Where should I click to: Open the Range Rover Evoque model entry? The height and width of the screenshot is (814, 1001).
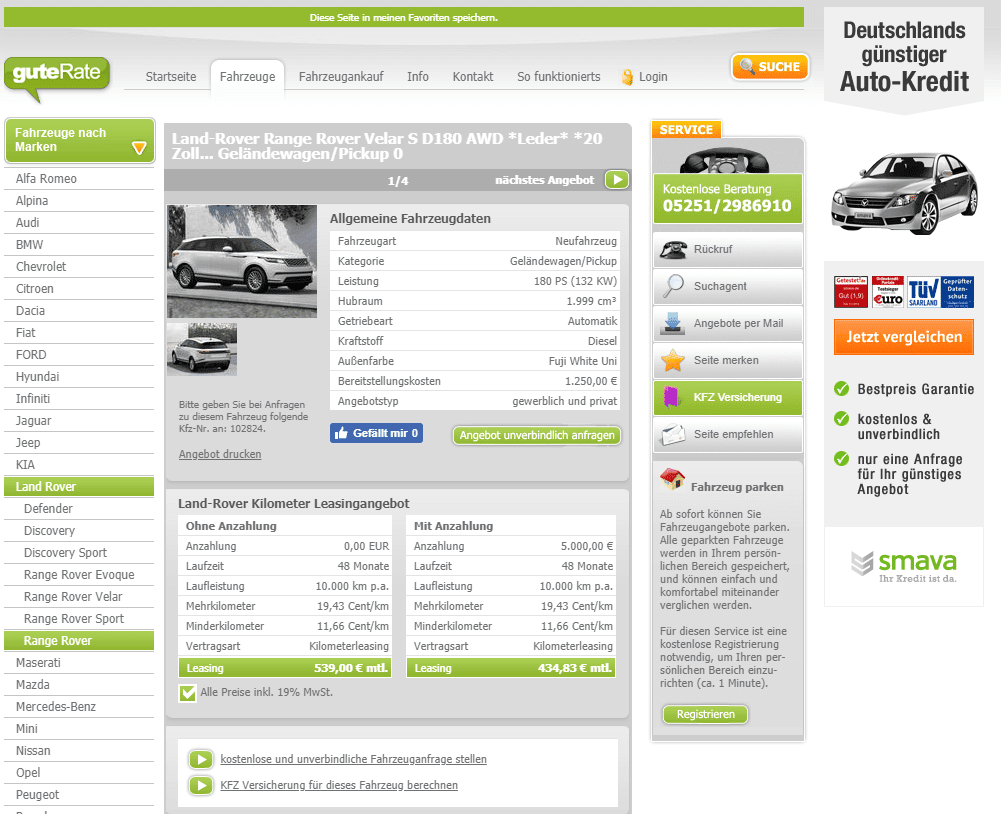[79, 575]
